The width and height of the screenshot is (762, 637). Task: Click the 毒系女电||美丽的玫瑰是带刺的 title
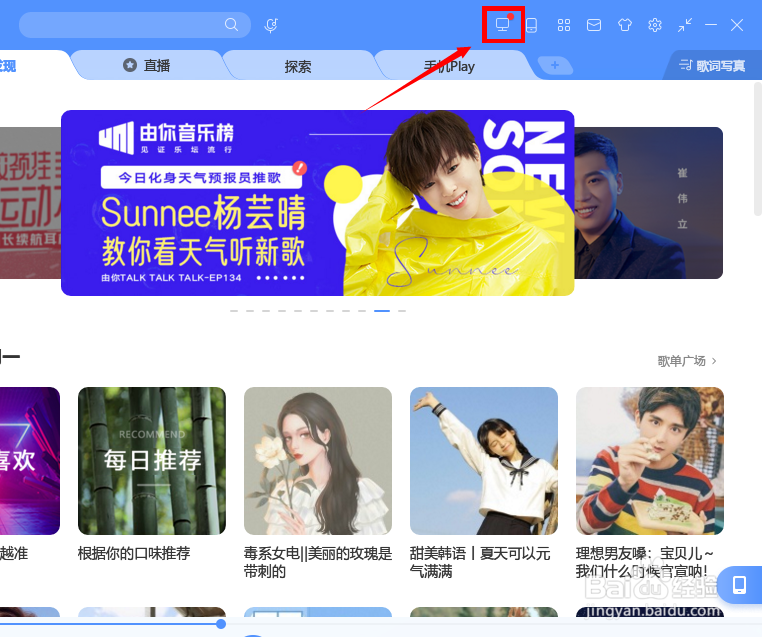pyautogui.click(x=318, y=562)
